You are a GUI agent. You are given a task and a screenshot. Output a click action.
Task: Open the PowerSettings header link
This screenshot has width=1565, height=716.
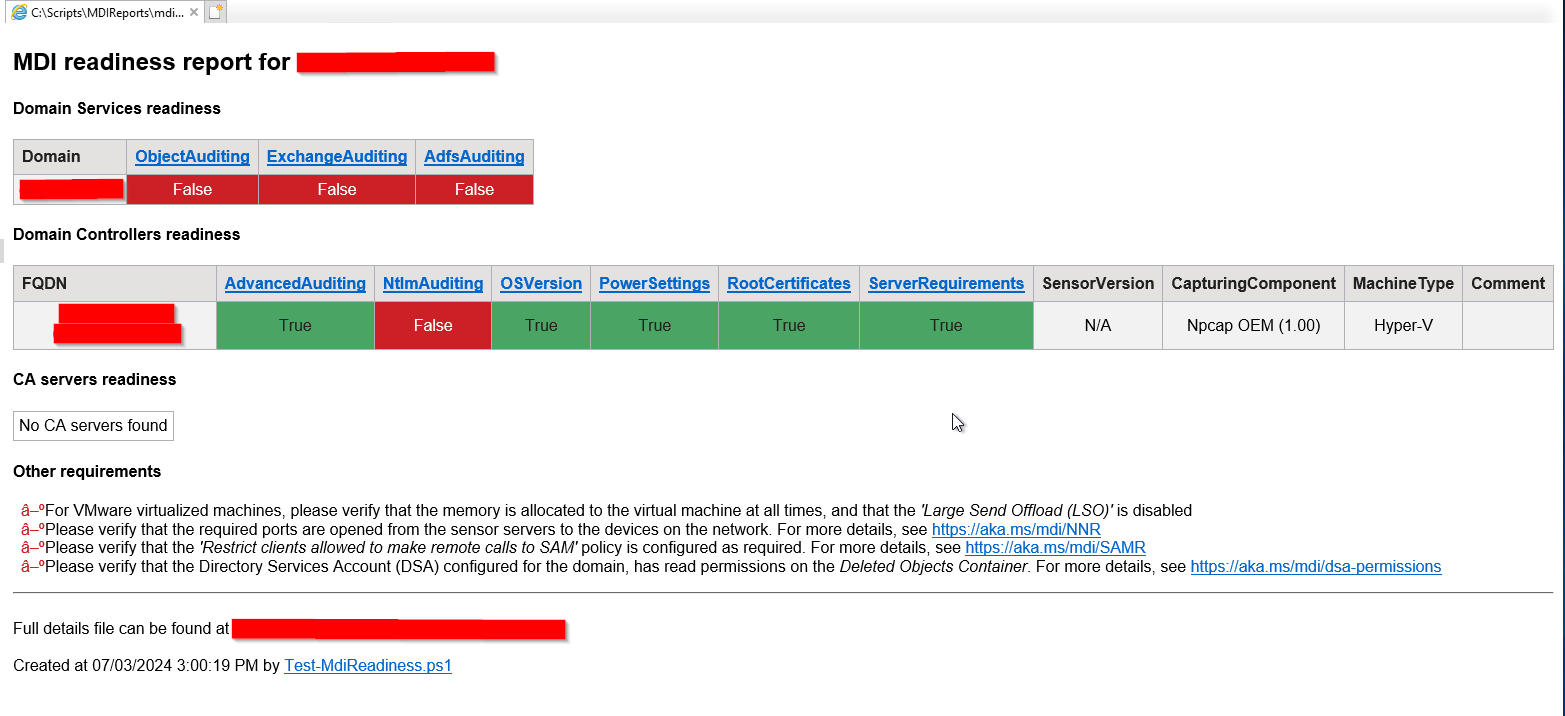pyautogui.click(x=654, y=283)
